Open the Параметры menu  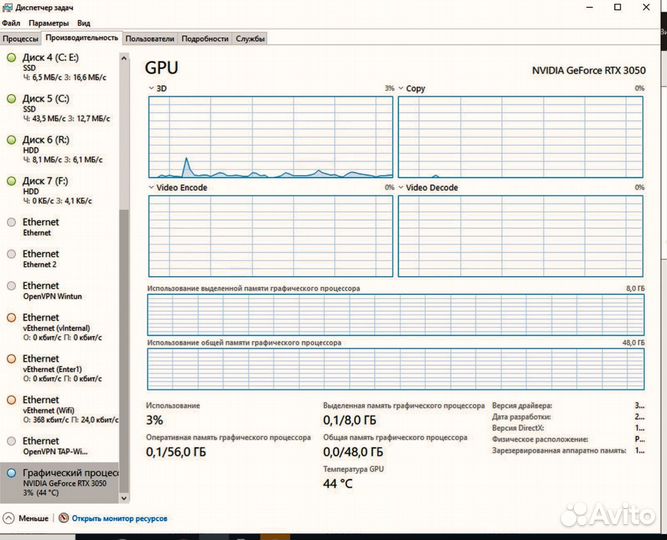(x=49, y=22)
